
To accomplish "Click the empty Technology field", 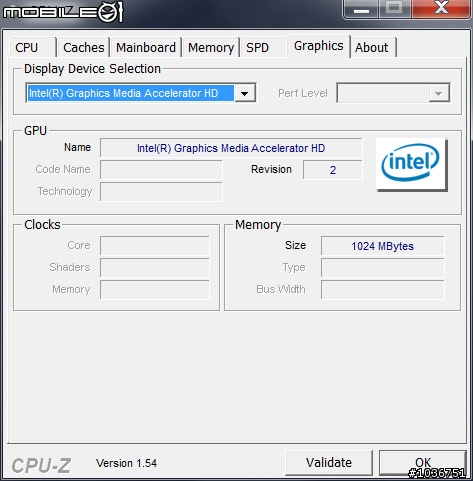I will (x=161, y=192).
